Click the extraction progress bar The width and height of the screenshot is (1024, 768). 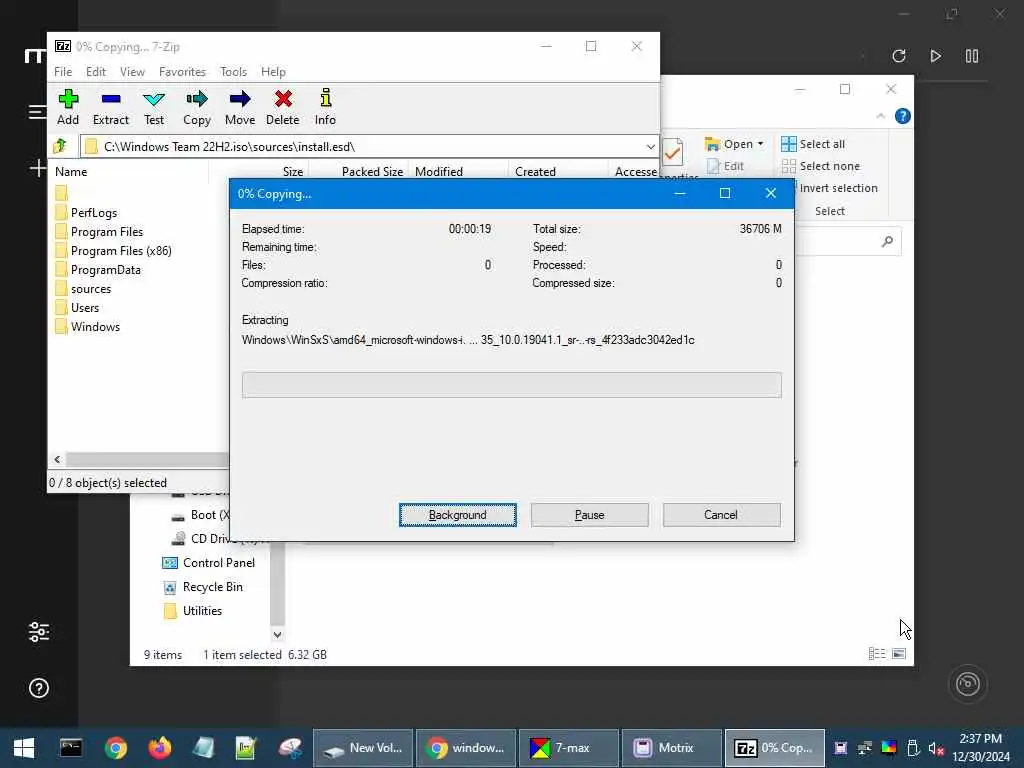point(511,385)
